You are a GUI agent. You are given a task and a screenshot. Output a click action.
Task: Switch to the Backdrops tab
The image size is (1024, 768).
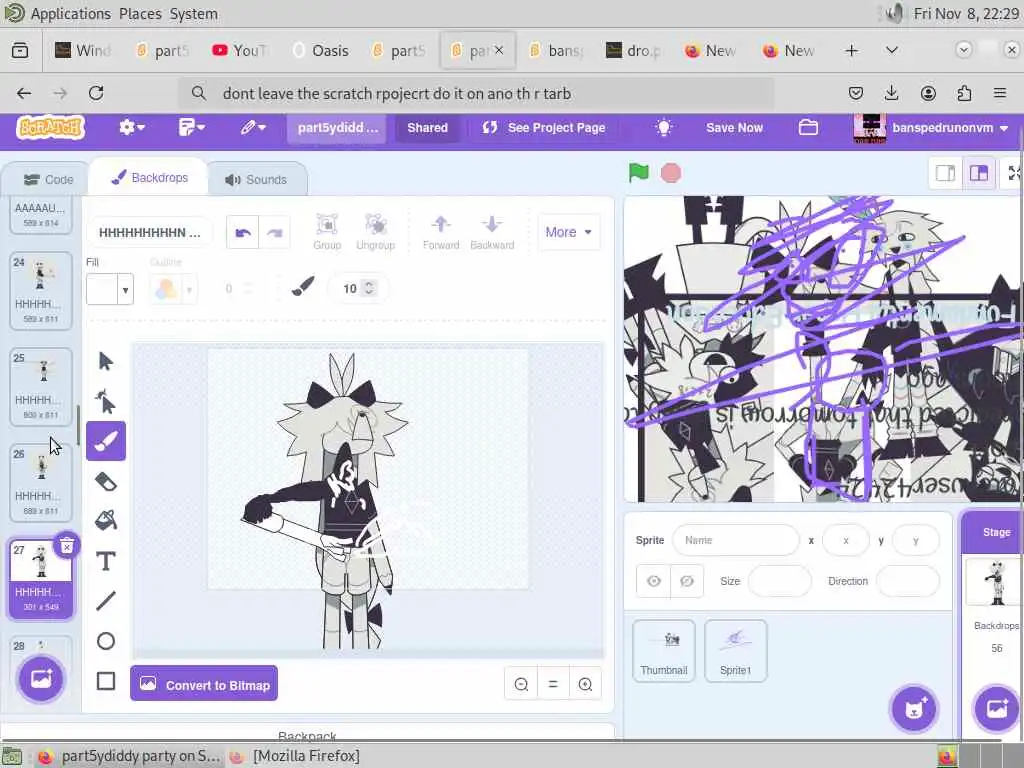tap(149, 178)
